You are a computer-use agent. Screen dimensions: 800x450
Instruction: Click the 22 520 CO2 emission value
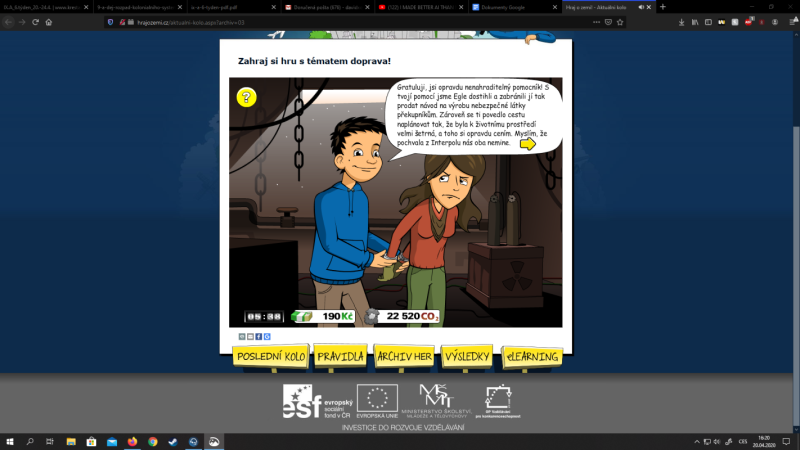point(412,316)
